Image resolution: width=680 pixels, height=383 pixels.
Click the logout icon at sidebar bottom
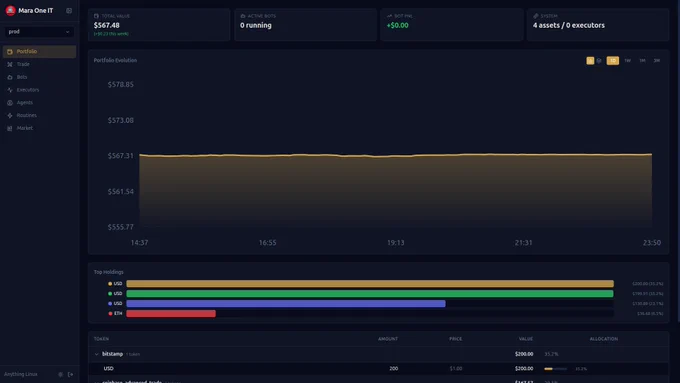(x=70, y=374)
